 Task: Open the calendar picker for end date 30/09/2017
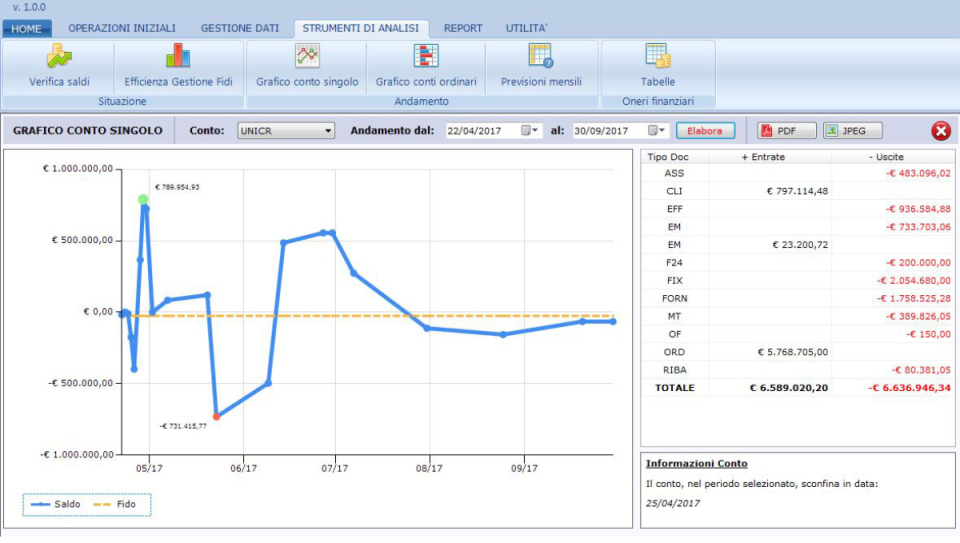pos(656,131)
